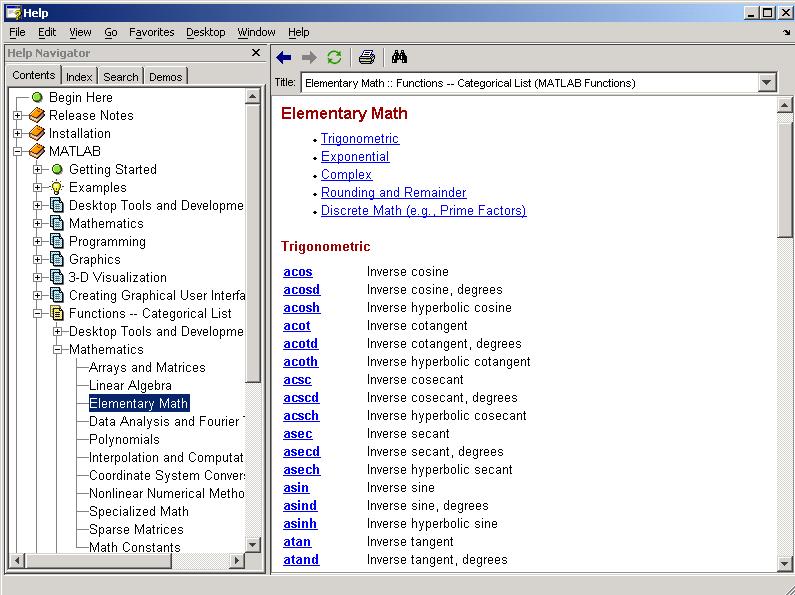Select the Contents tab
Viewport: 795px width, 595px height.
click(33, 75)
